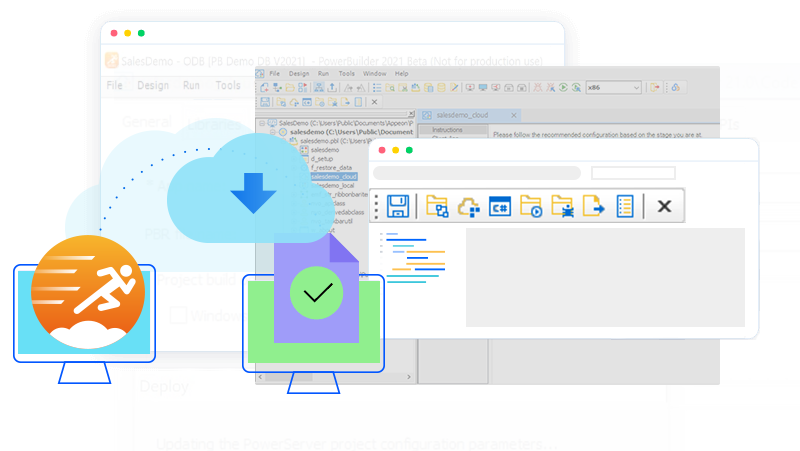Click the small cloud icon in second toolbar row
Viewport: 800px width, 451px height.
(x=294, y=102)
